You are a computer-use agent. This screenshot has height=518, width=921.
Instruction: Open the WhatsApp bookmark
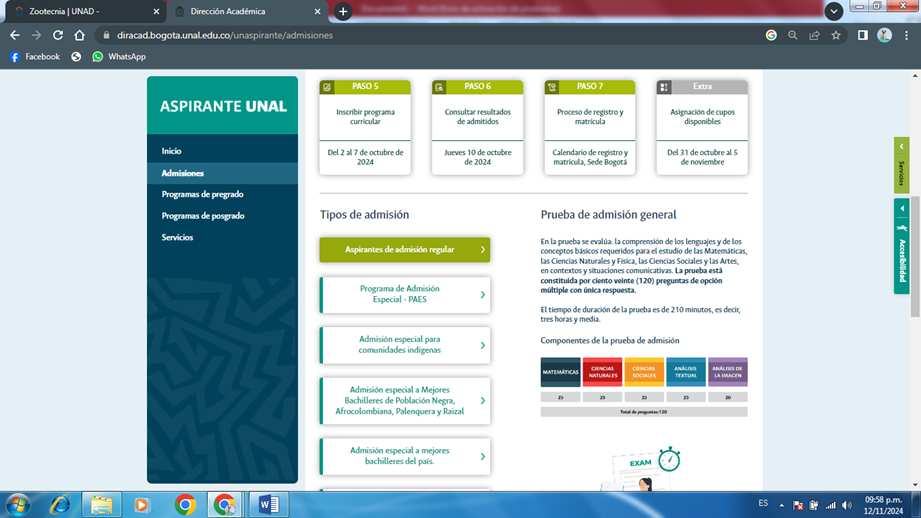click(x=119, y=57)
